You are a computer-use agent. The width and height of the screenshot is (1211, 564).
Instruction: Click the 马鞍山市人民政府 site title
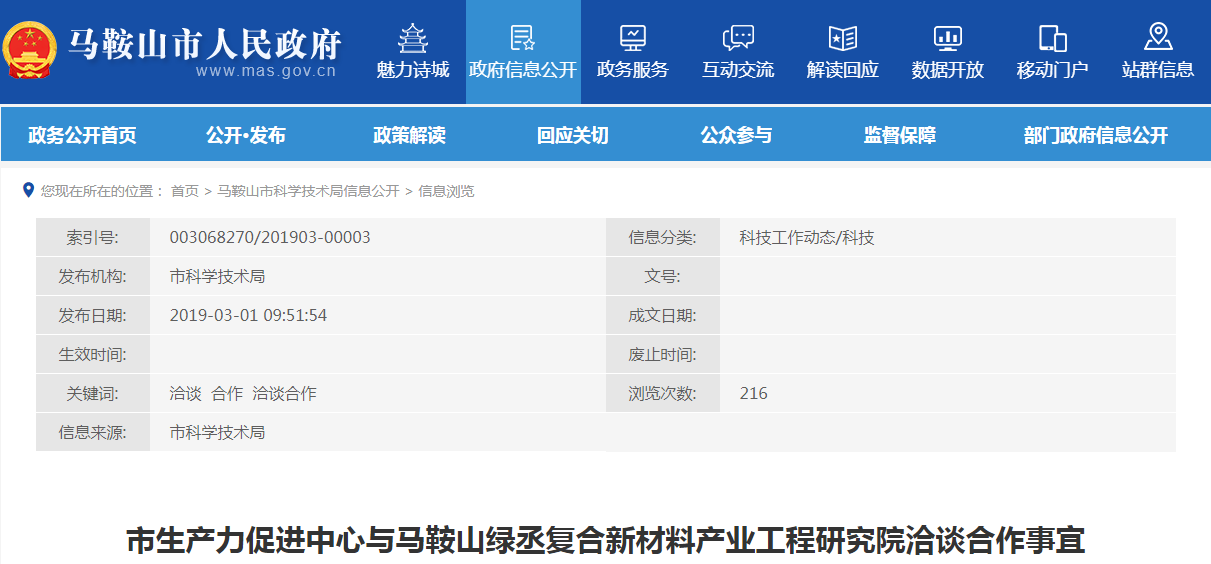205,44
